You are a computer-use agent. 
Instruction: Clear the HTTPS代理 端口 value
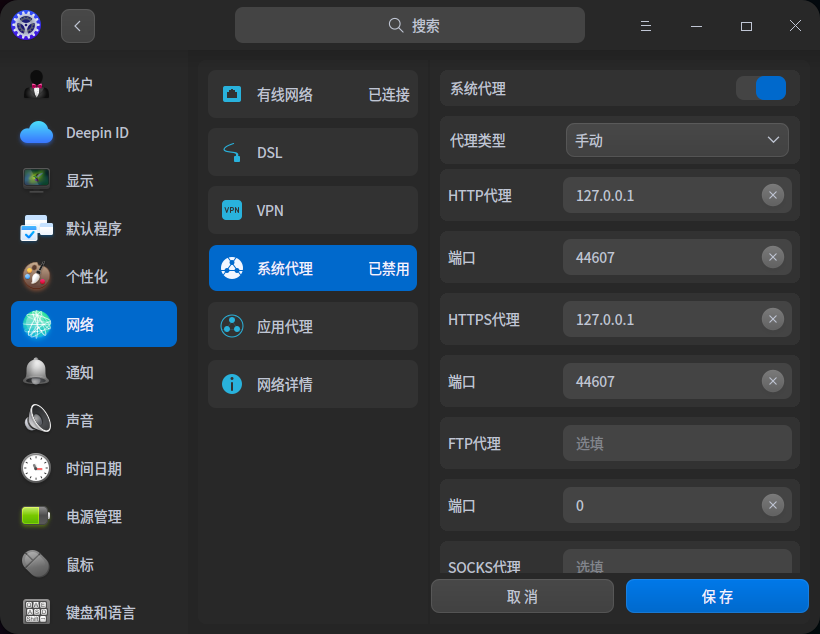(x=773, y=381)
